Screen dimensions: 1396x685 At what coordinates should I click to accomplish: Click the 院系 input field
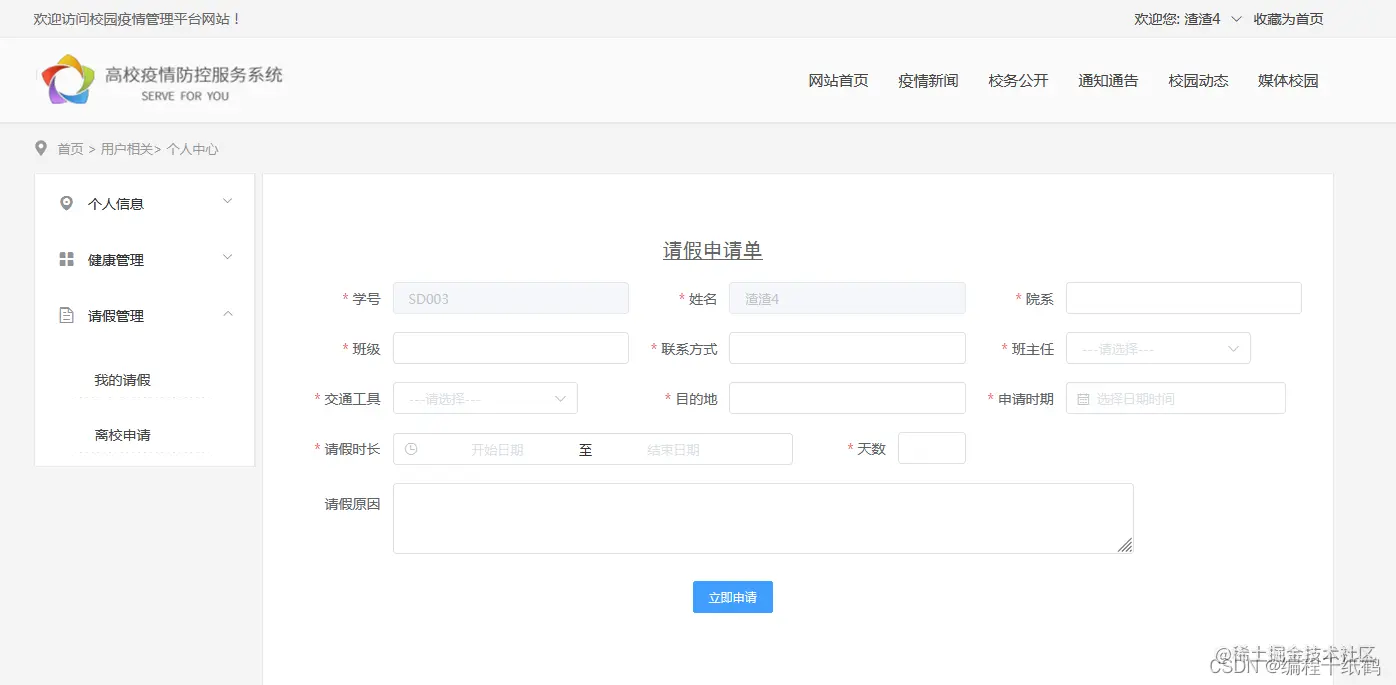(1184, 298)
